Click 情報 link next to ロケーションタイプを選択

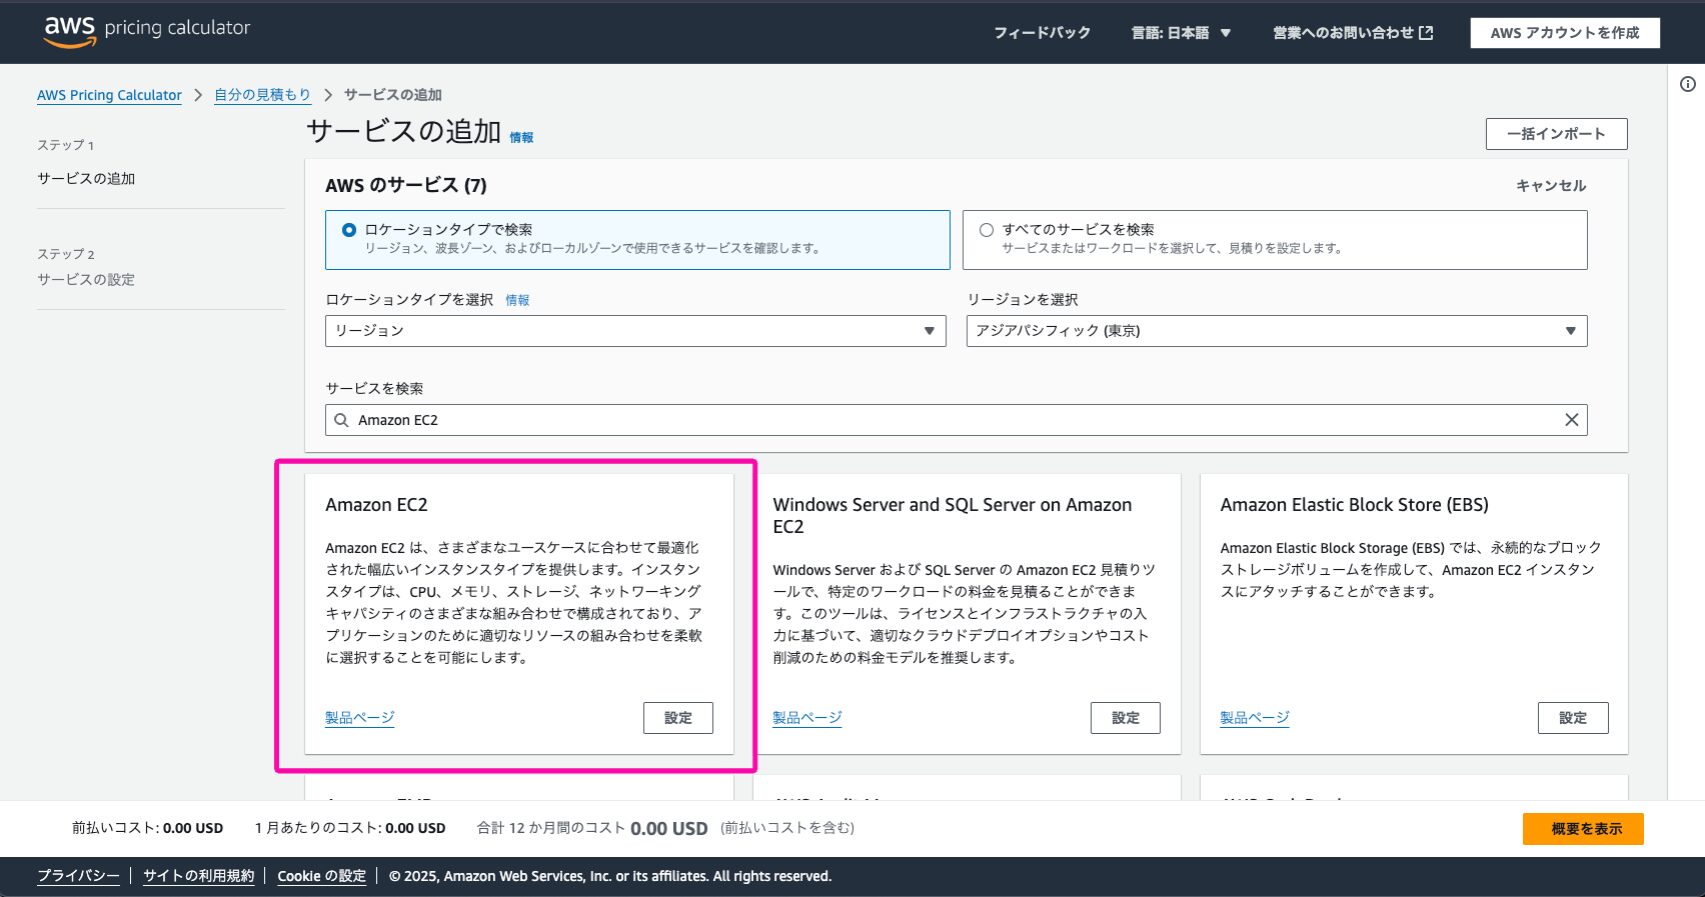point(517,300)
